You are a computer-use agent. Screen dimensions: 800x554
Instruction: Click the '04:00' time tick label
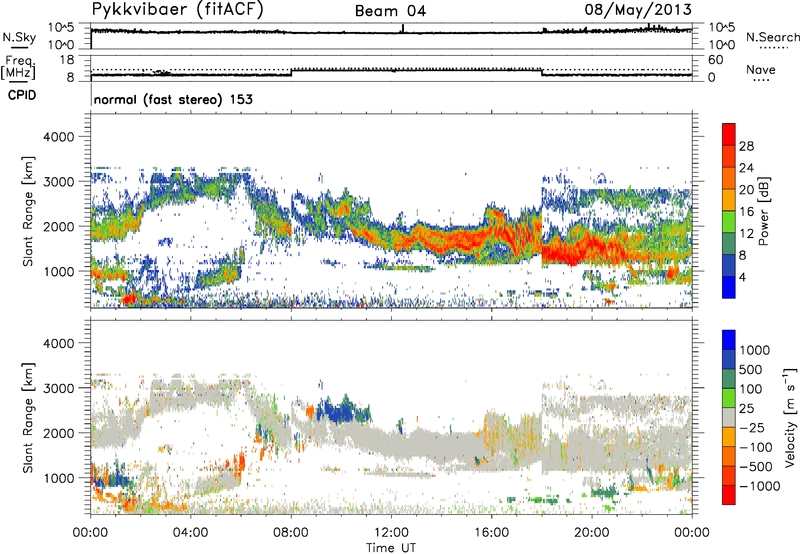point(190,533)
